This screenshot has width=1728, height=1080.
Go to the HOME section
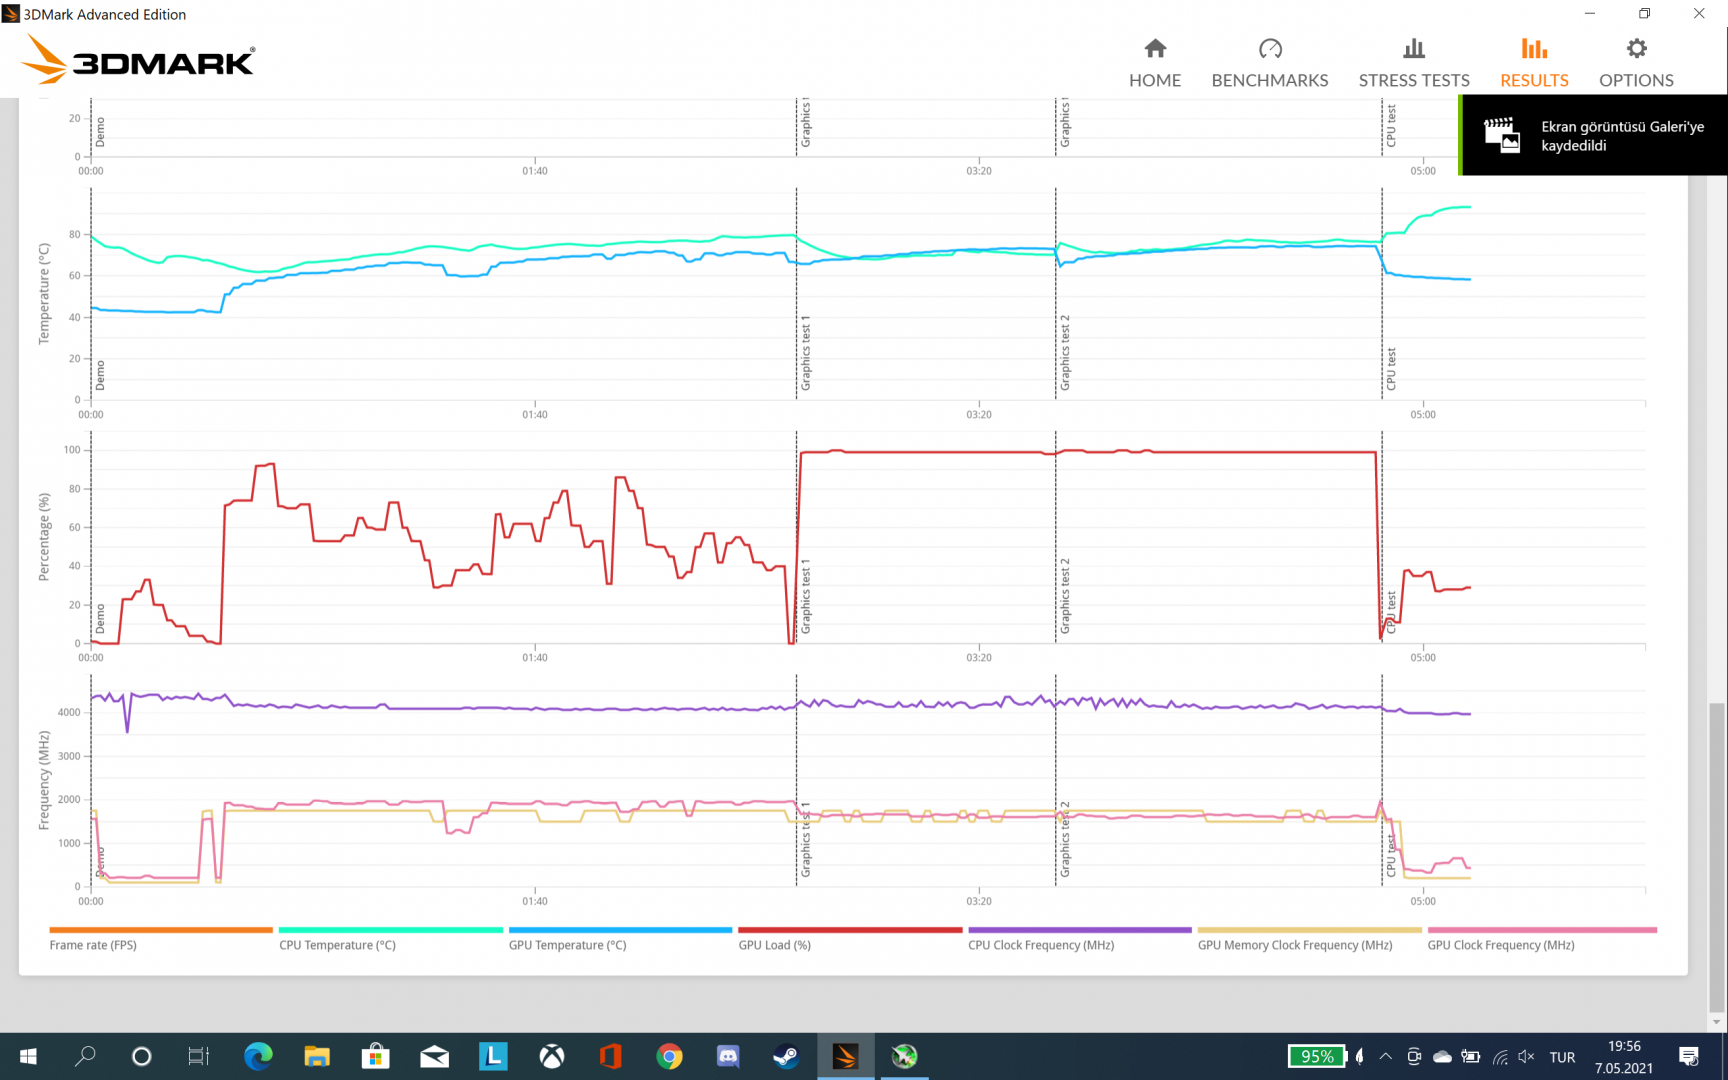pos(1155,63)
